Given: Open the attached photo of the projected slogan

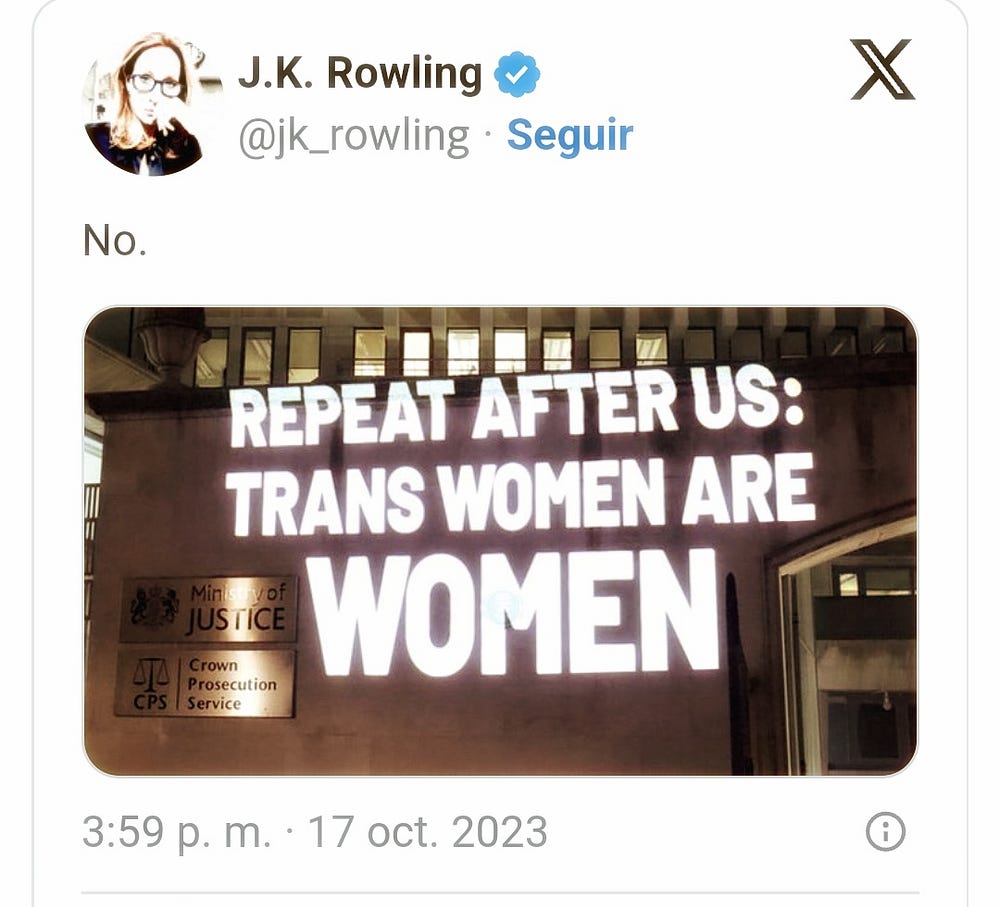Looking at the screenshot, I should [x=501, y=542].
